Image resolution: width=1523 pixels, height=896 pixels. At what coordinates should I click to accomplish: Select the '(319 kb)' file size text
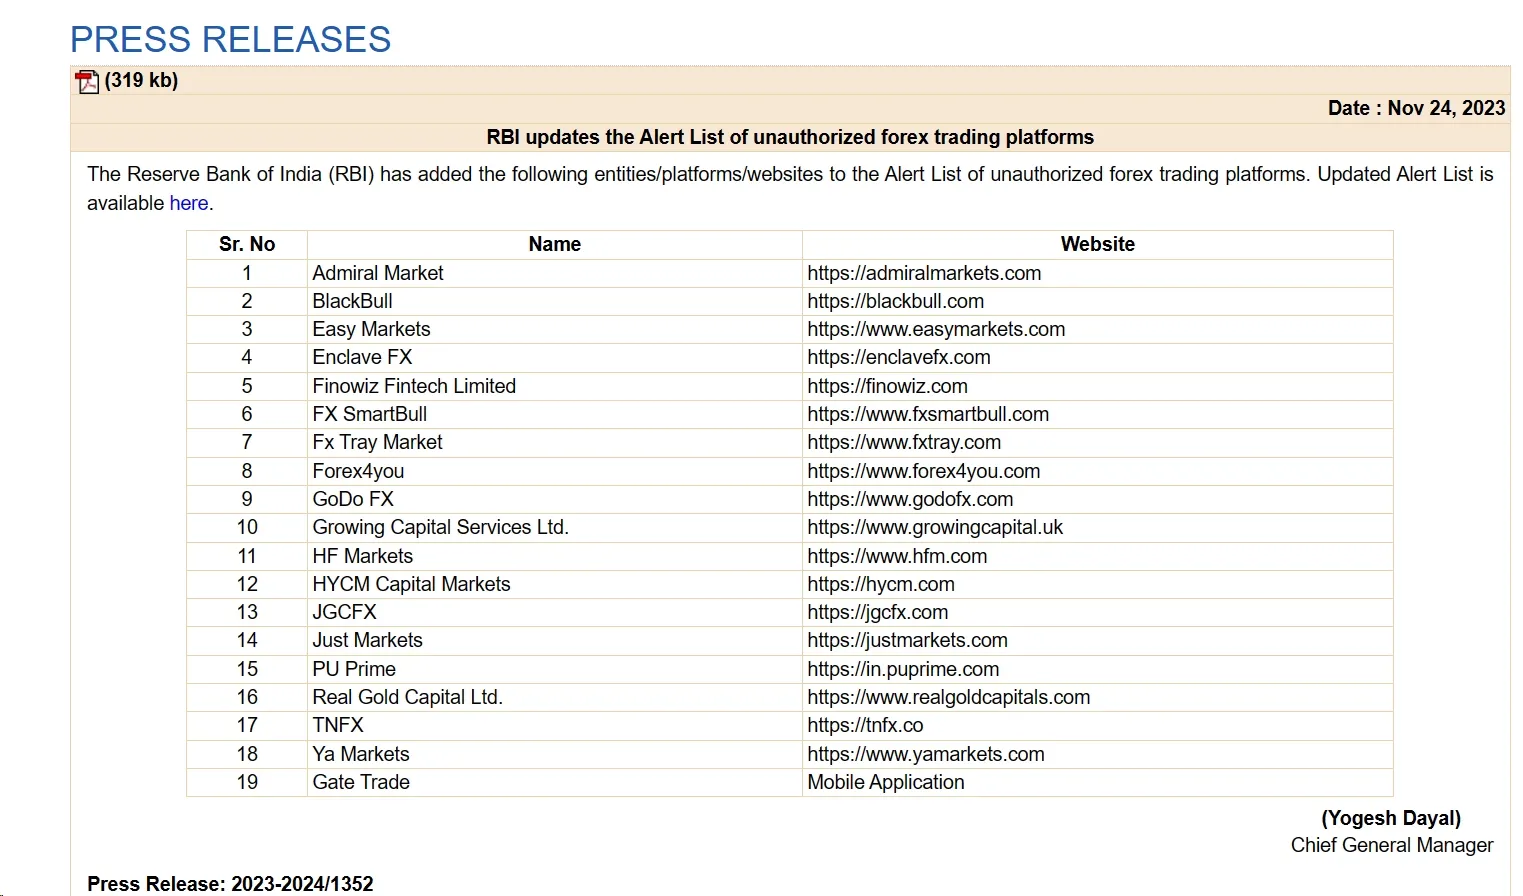pos(141,80)
